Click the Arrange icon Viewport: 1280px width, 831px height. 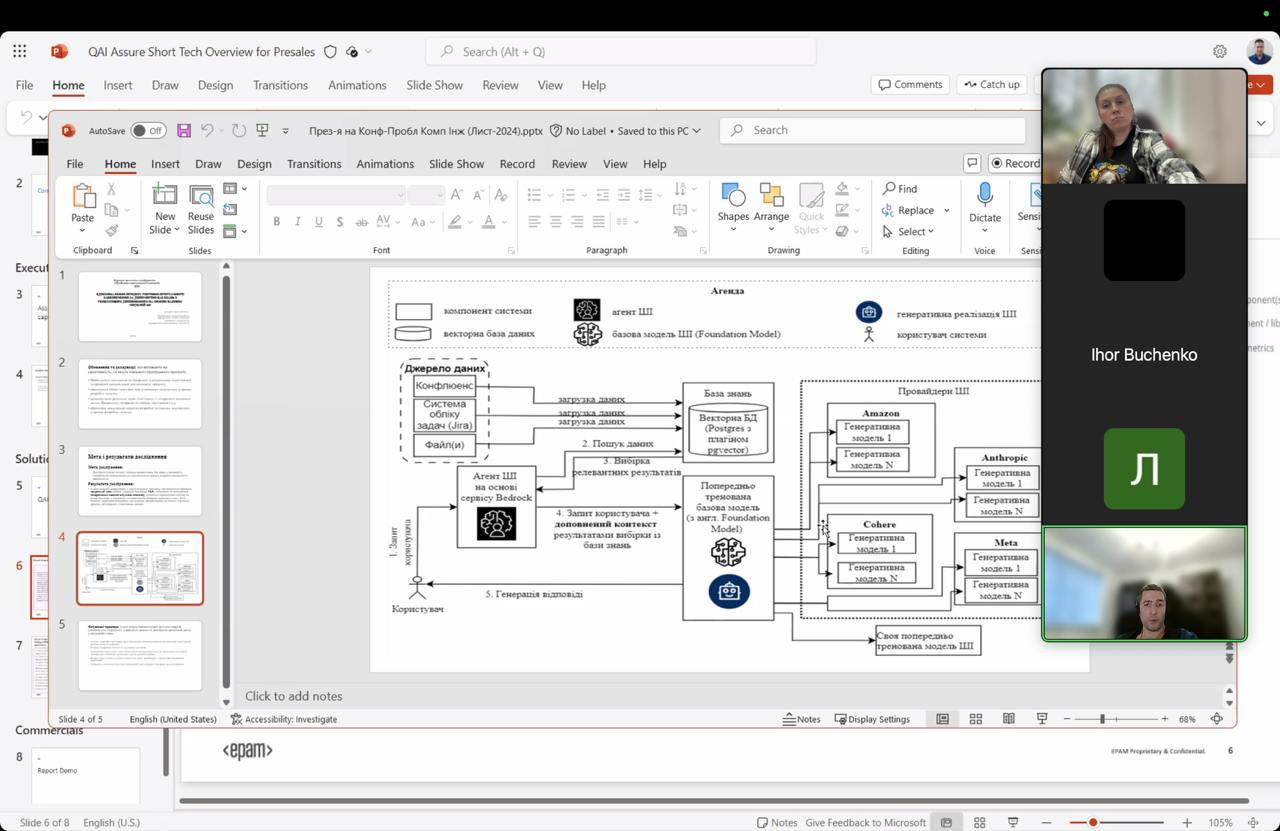[771, 195]
